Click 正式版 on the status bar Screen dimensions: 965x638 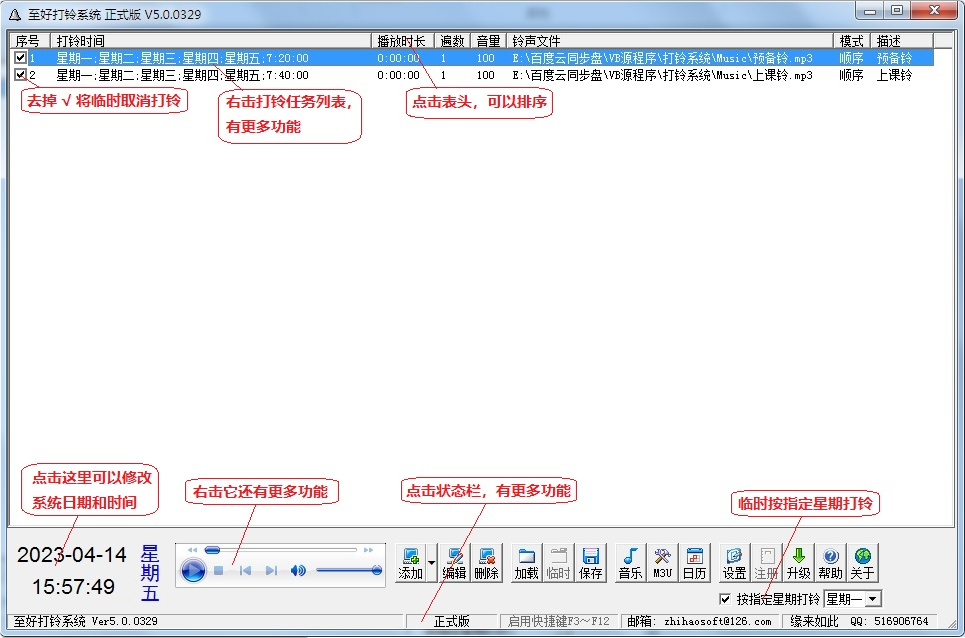pyautogui.click(x=453, y=620)
